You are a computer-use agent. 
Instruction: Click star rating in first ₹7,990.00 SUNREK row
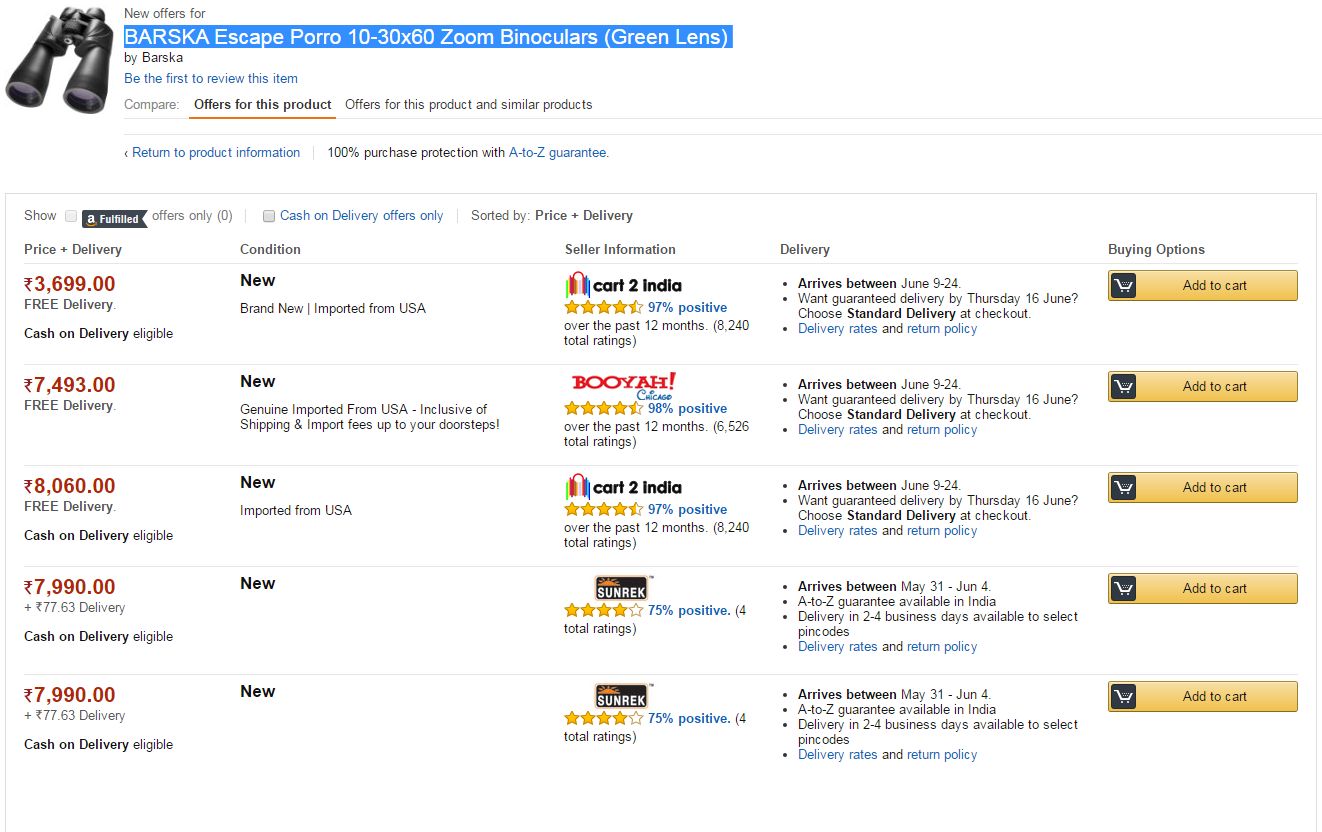click(603, 610)
